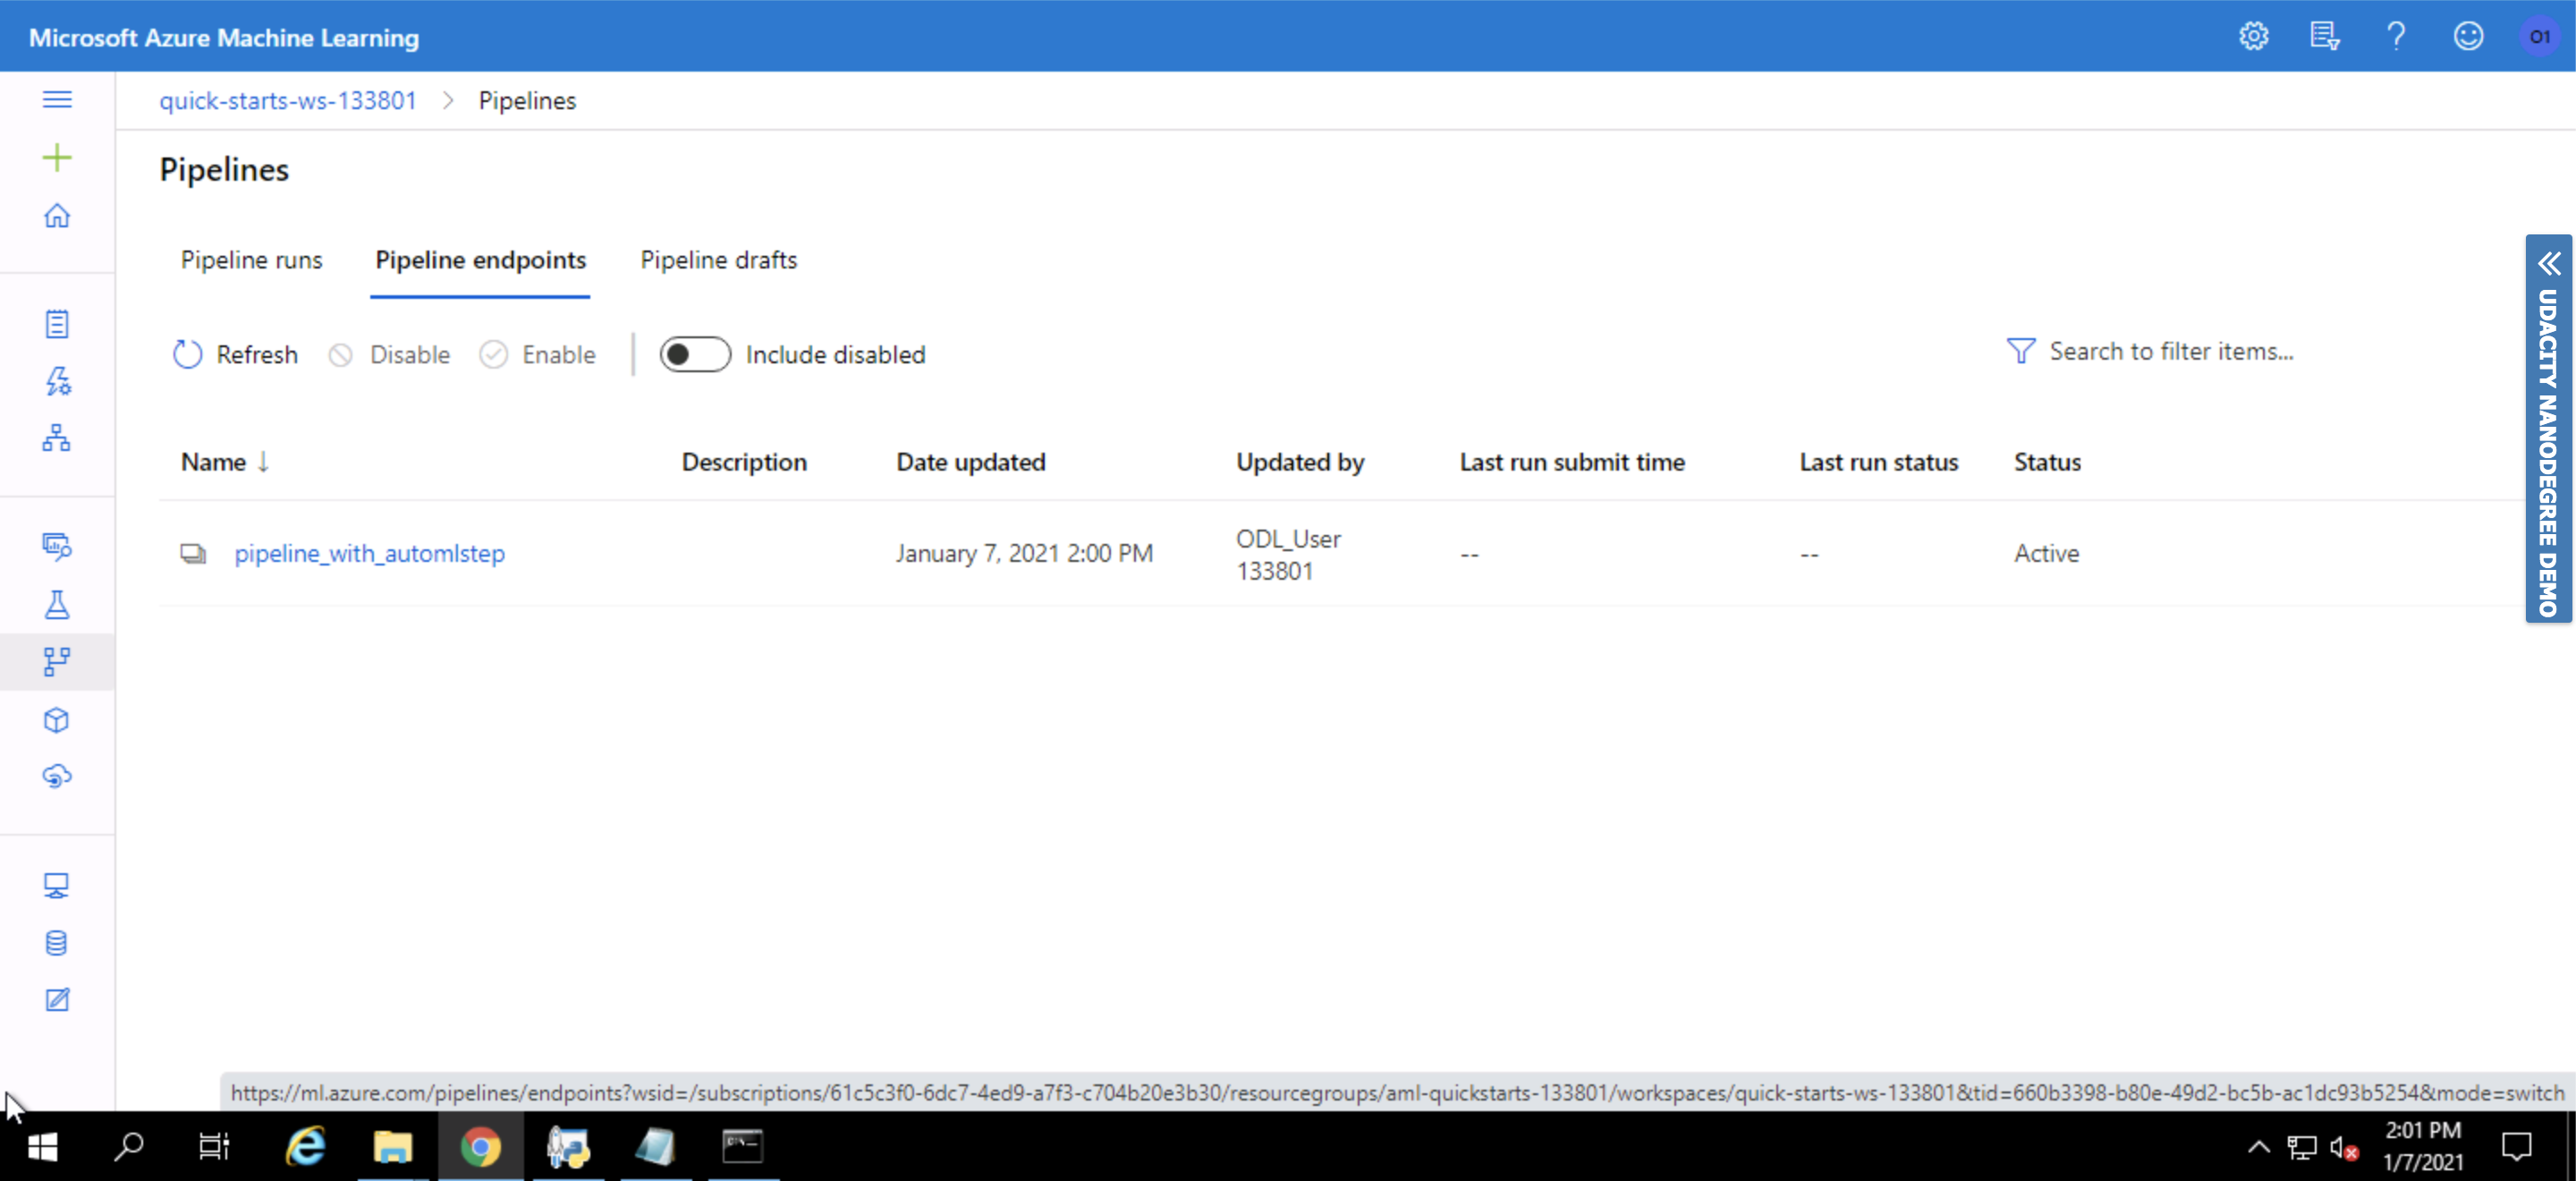Expand the hamburger navigation menu

click(x=57, y=99)
